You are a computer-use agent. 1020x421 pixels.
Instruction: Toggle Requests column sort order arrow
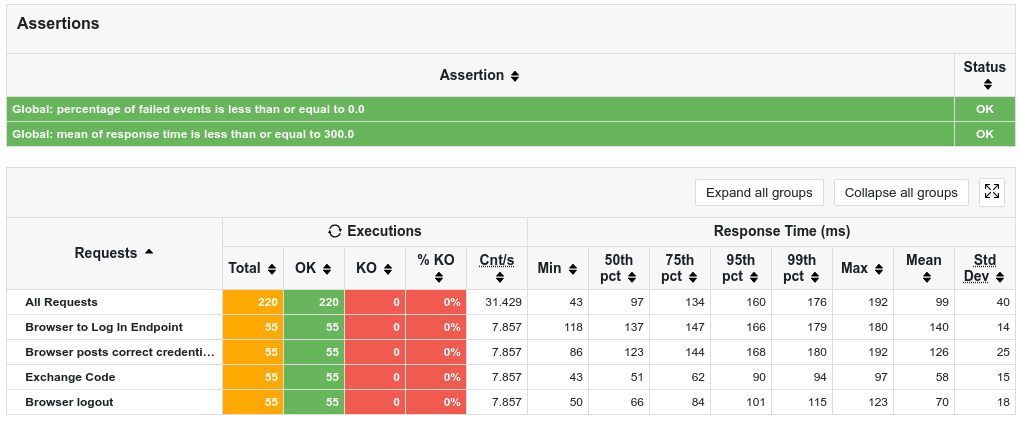coord(149,252)
